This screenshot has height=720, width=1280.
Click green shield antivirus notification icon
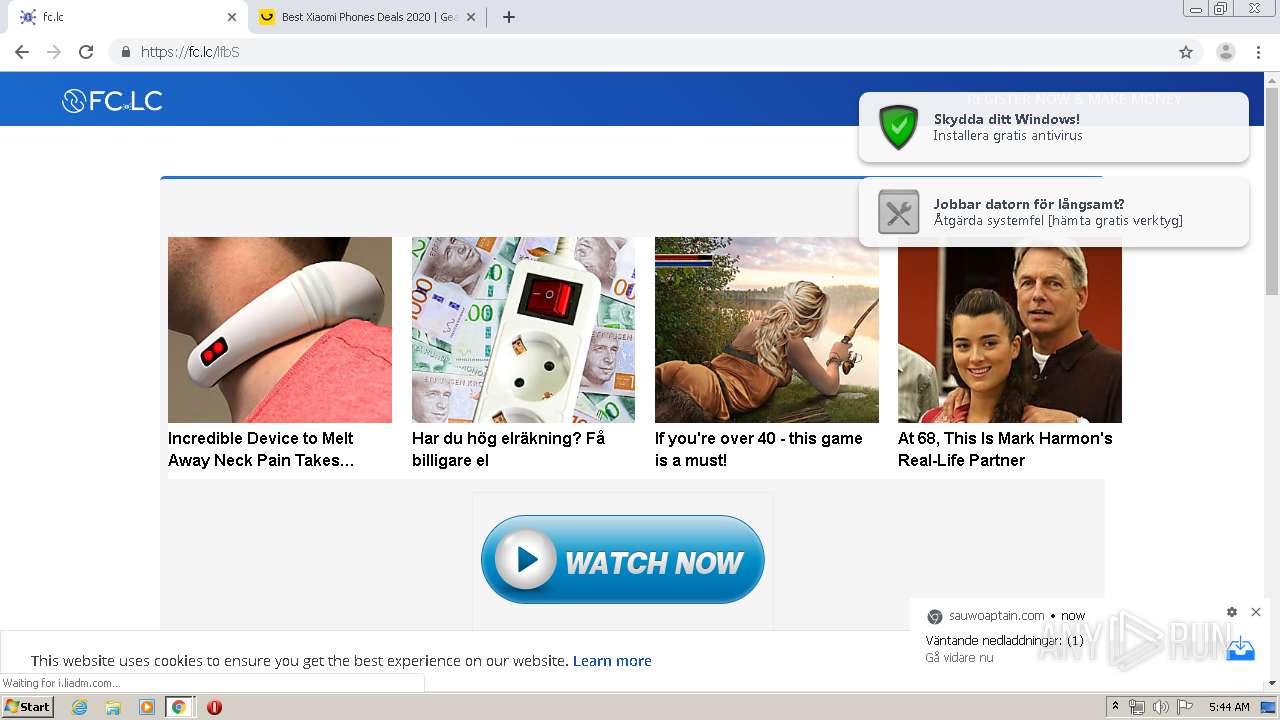point(898,127)
